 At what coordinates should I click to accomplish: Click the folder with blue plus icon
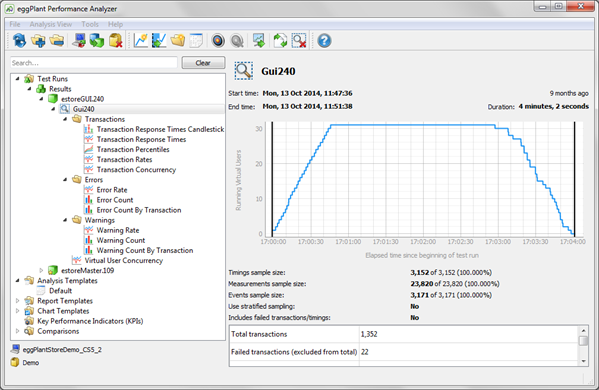tap(38, 40)
